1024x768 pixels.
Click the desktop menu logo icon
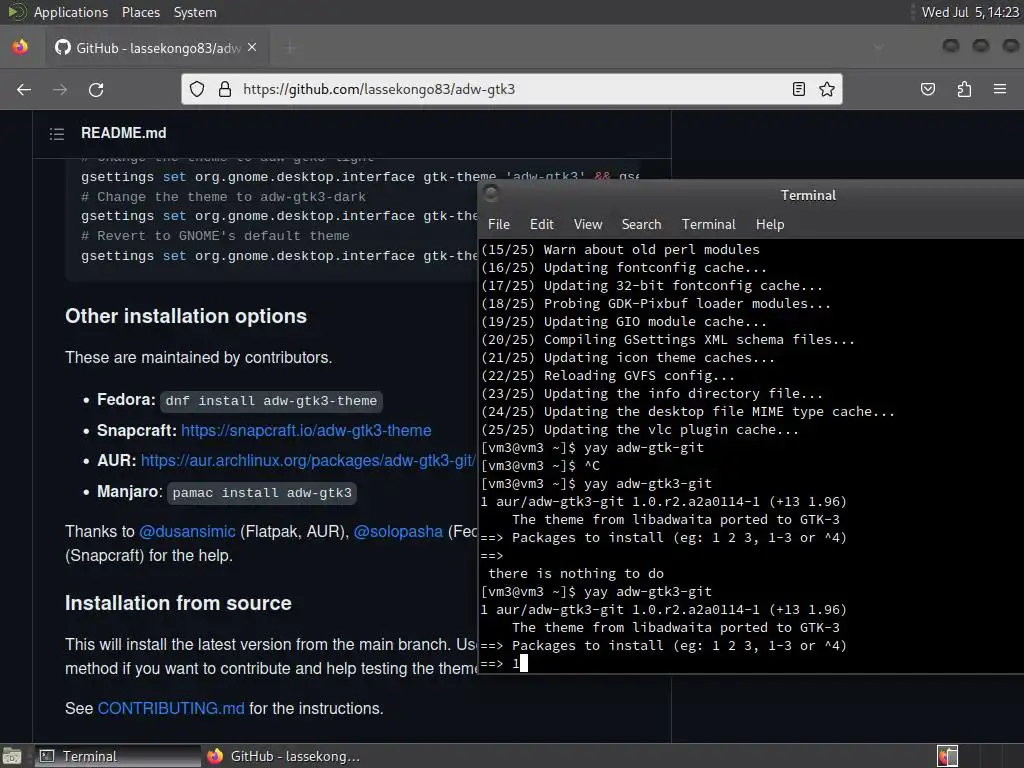pos(17,12)
